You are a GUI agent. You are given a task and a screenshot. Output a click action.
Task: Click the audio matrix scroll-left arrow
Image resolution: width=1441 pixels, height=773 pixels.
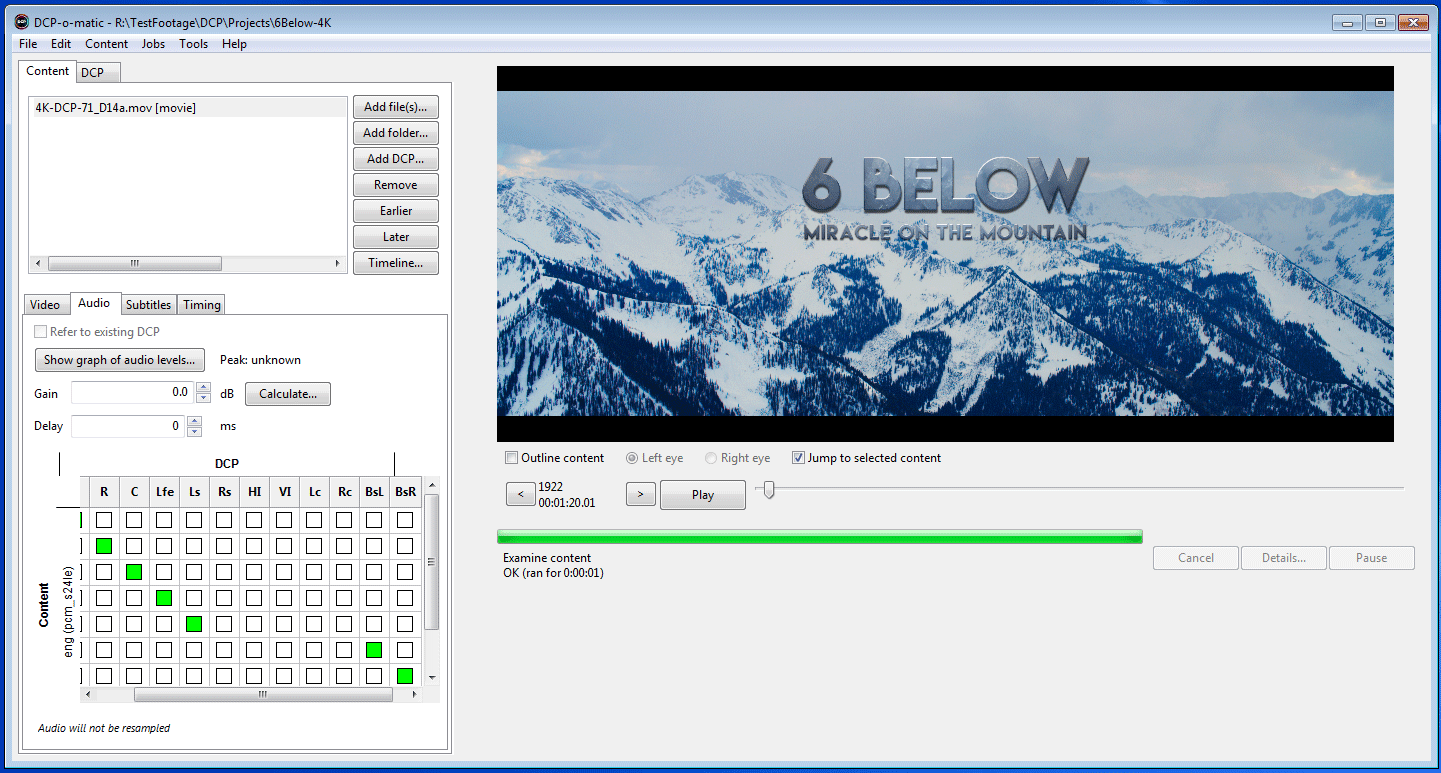(x=87, y=694)
